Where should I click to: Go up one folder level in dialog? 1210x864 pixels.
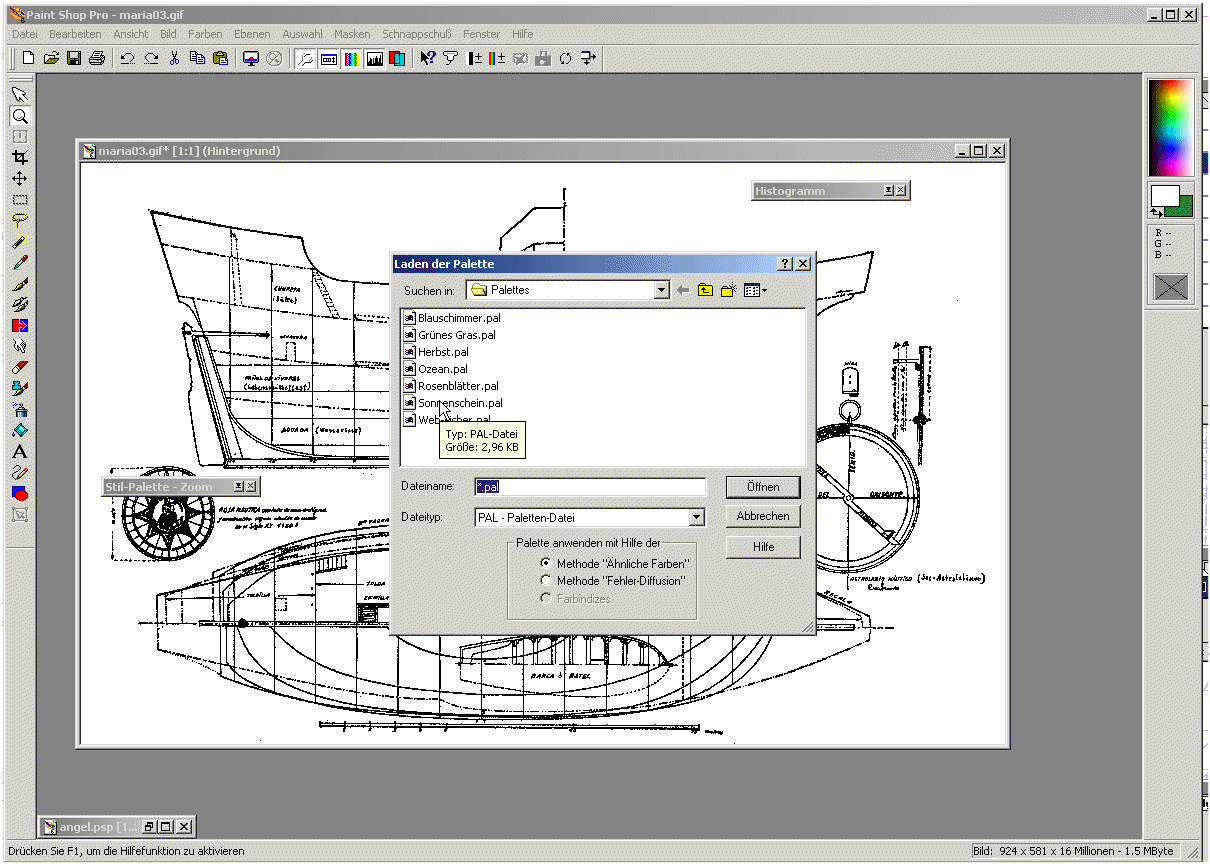tap(706, 290)
